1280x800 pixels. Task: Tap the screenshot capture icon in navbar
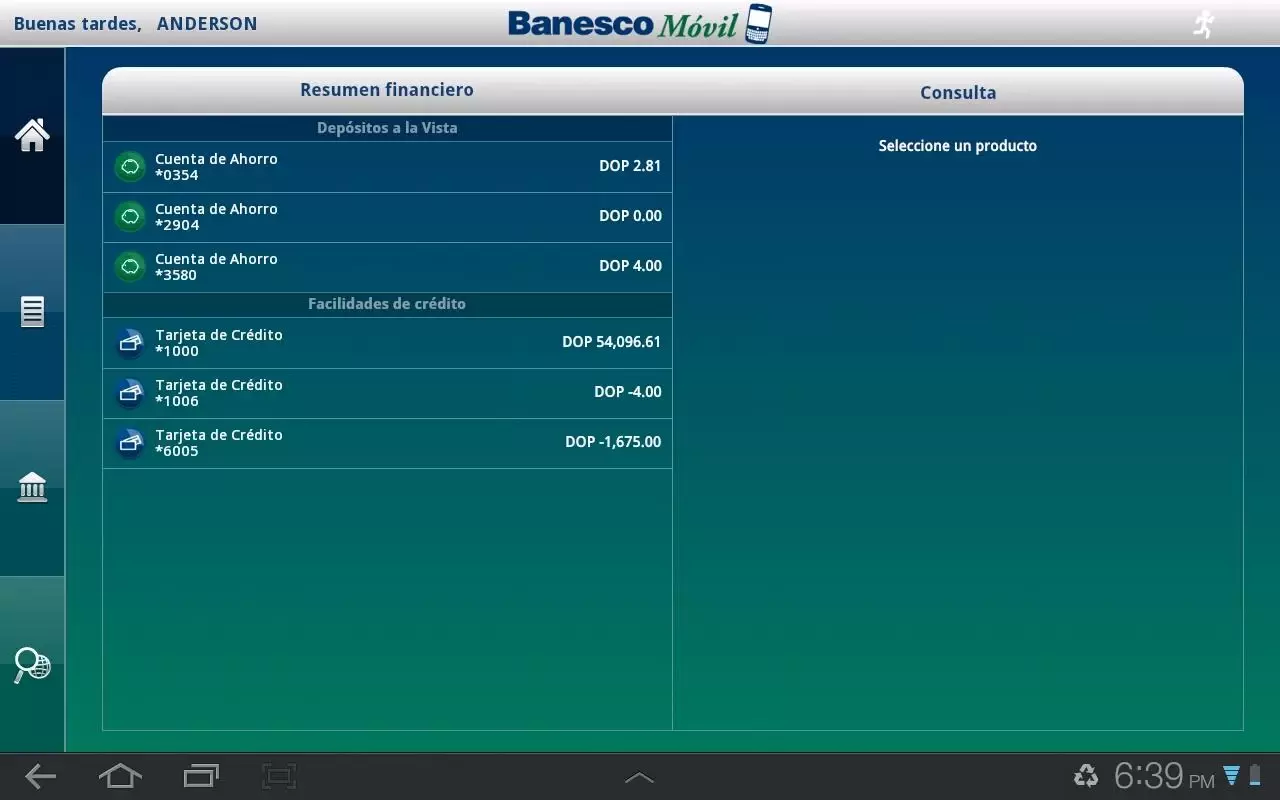point(279,776)
